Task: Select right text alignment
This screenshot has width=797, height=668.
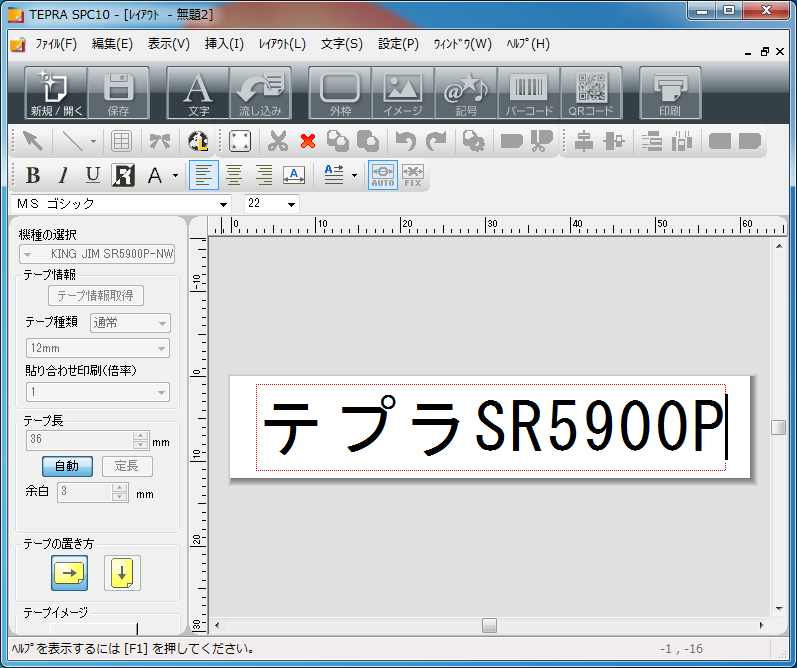Action: 264,175
